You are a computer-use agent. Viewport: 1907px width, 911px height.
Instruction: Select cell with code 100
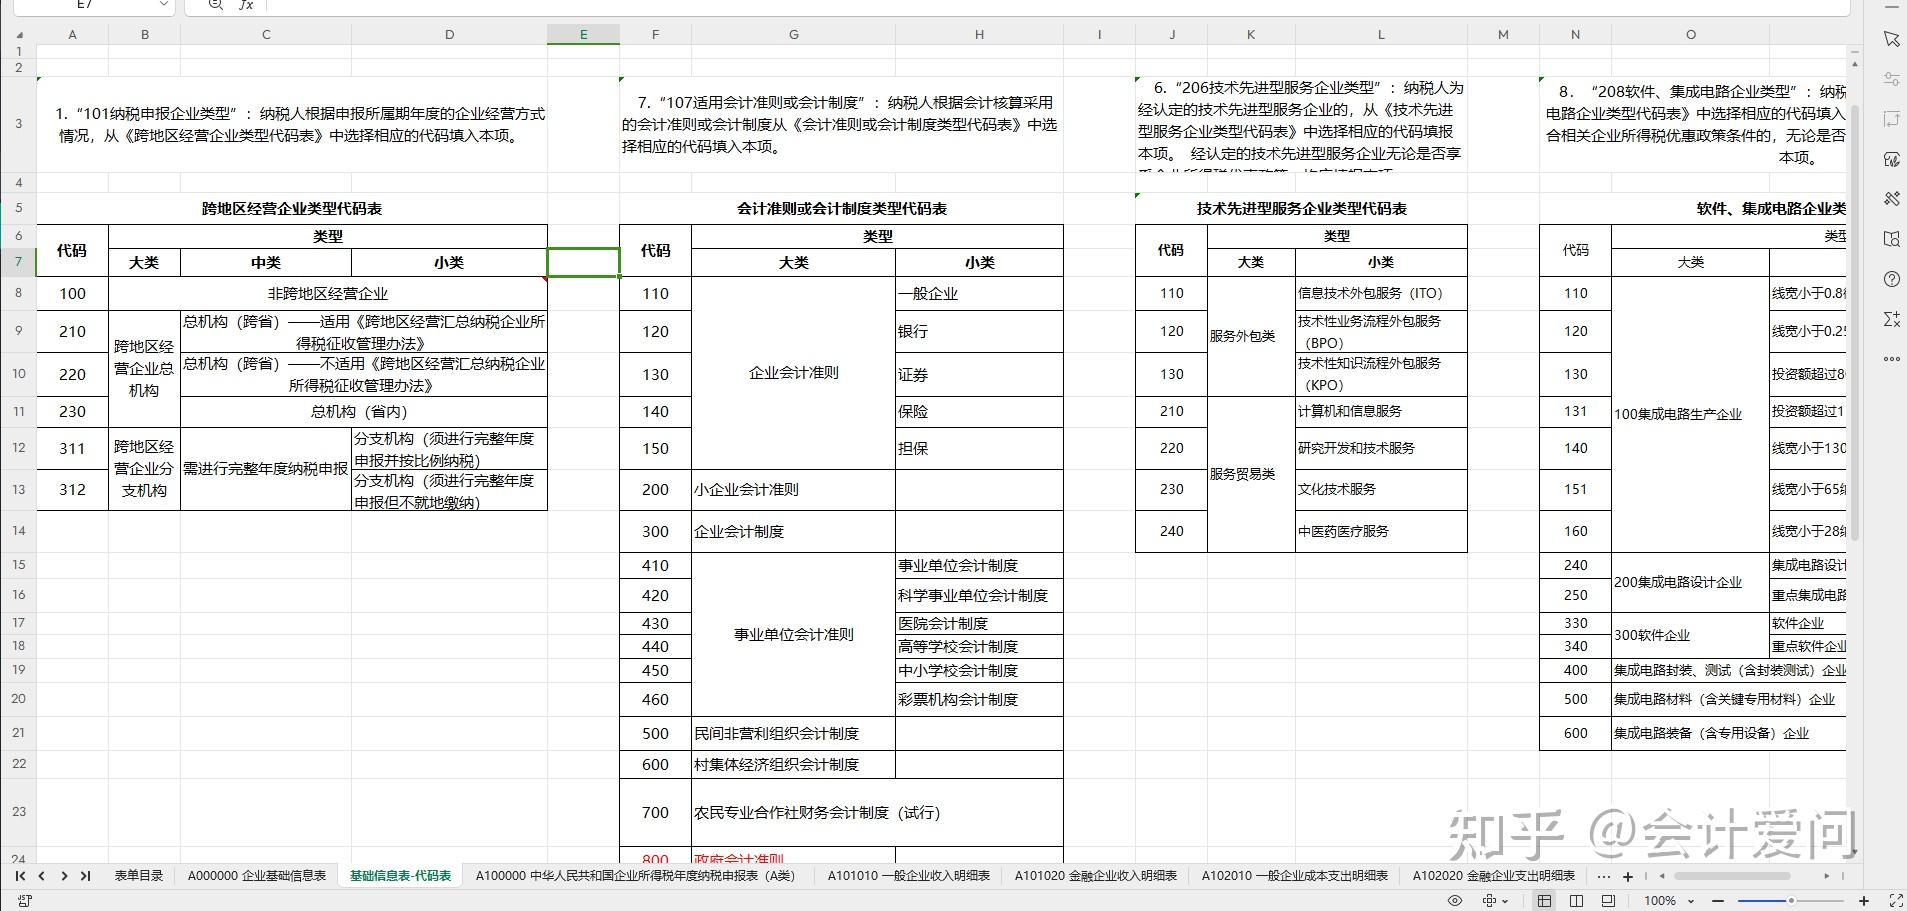(72, 294)
